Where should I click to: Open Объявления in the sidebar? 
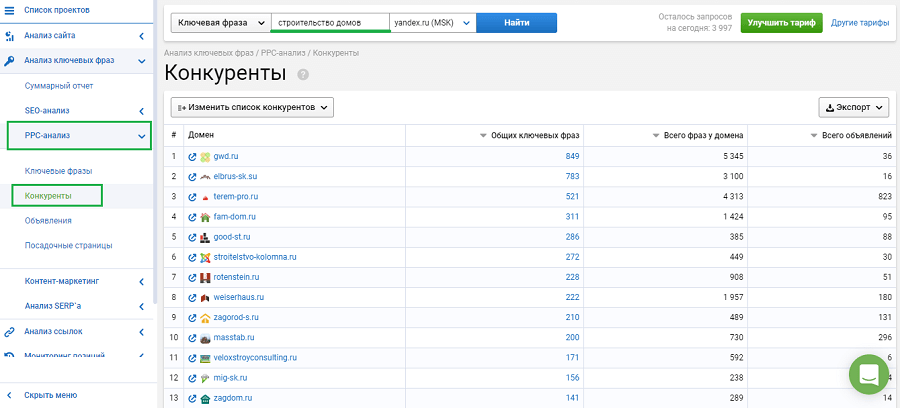coord(48,220)
